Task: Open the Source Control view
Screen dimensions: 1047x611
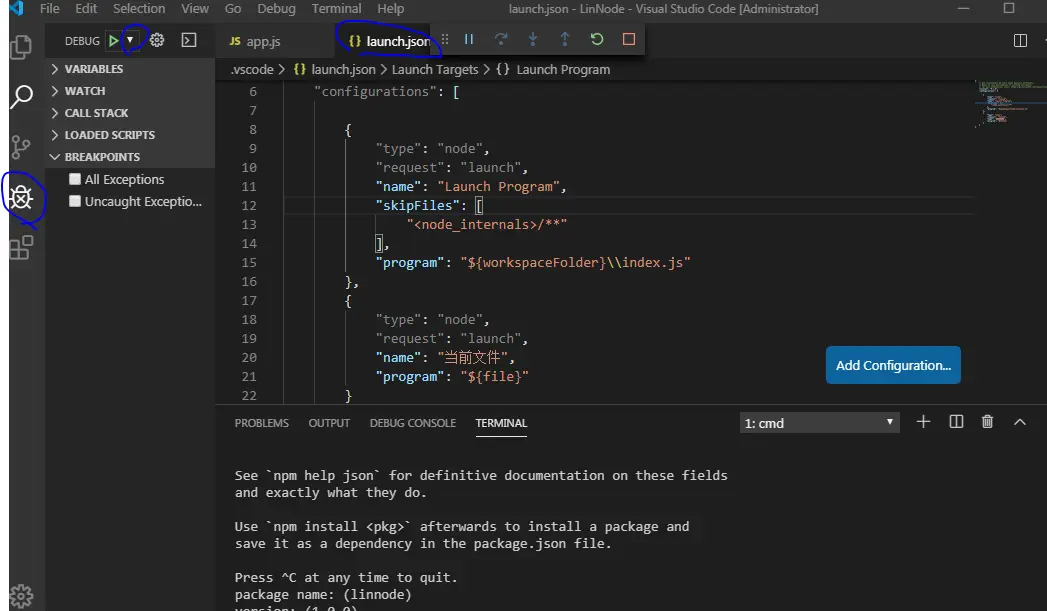Action: (21, 147)
